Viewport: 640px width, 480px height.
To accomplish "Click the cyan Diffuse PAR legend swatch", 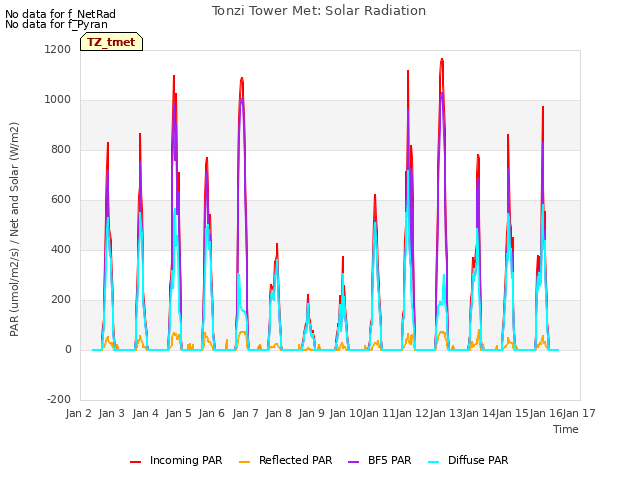I will pyautogui.click(x=434, y=462).
